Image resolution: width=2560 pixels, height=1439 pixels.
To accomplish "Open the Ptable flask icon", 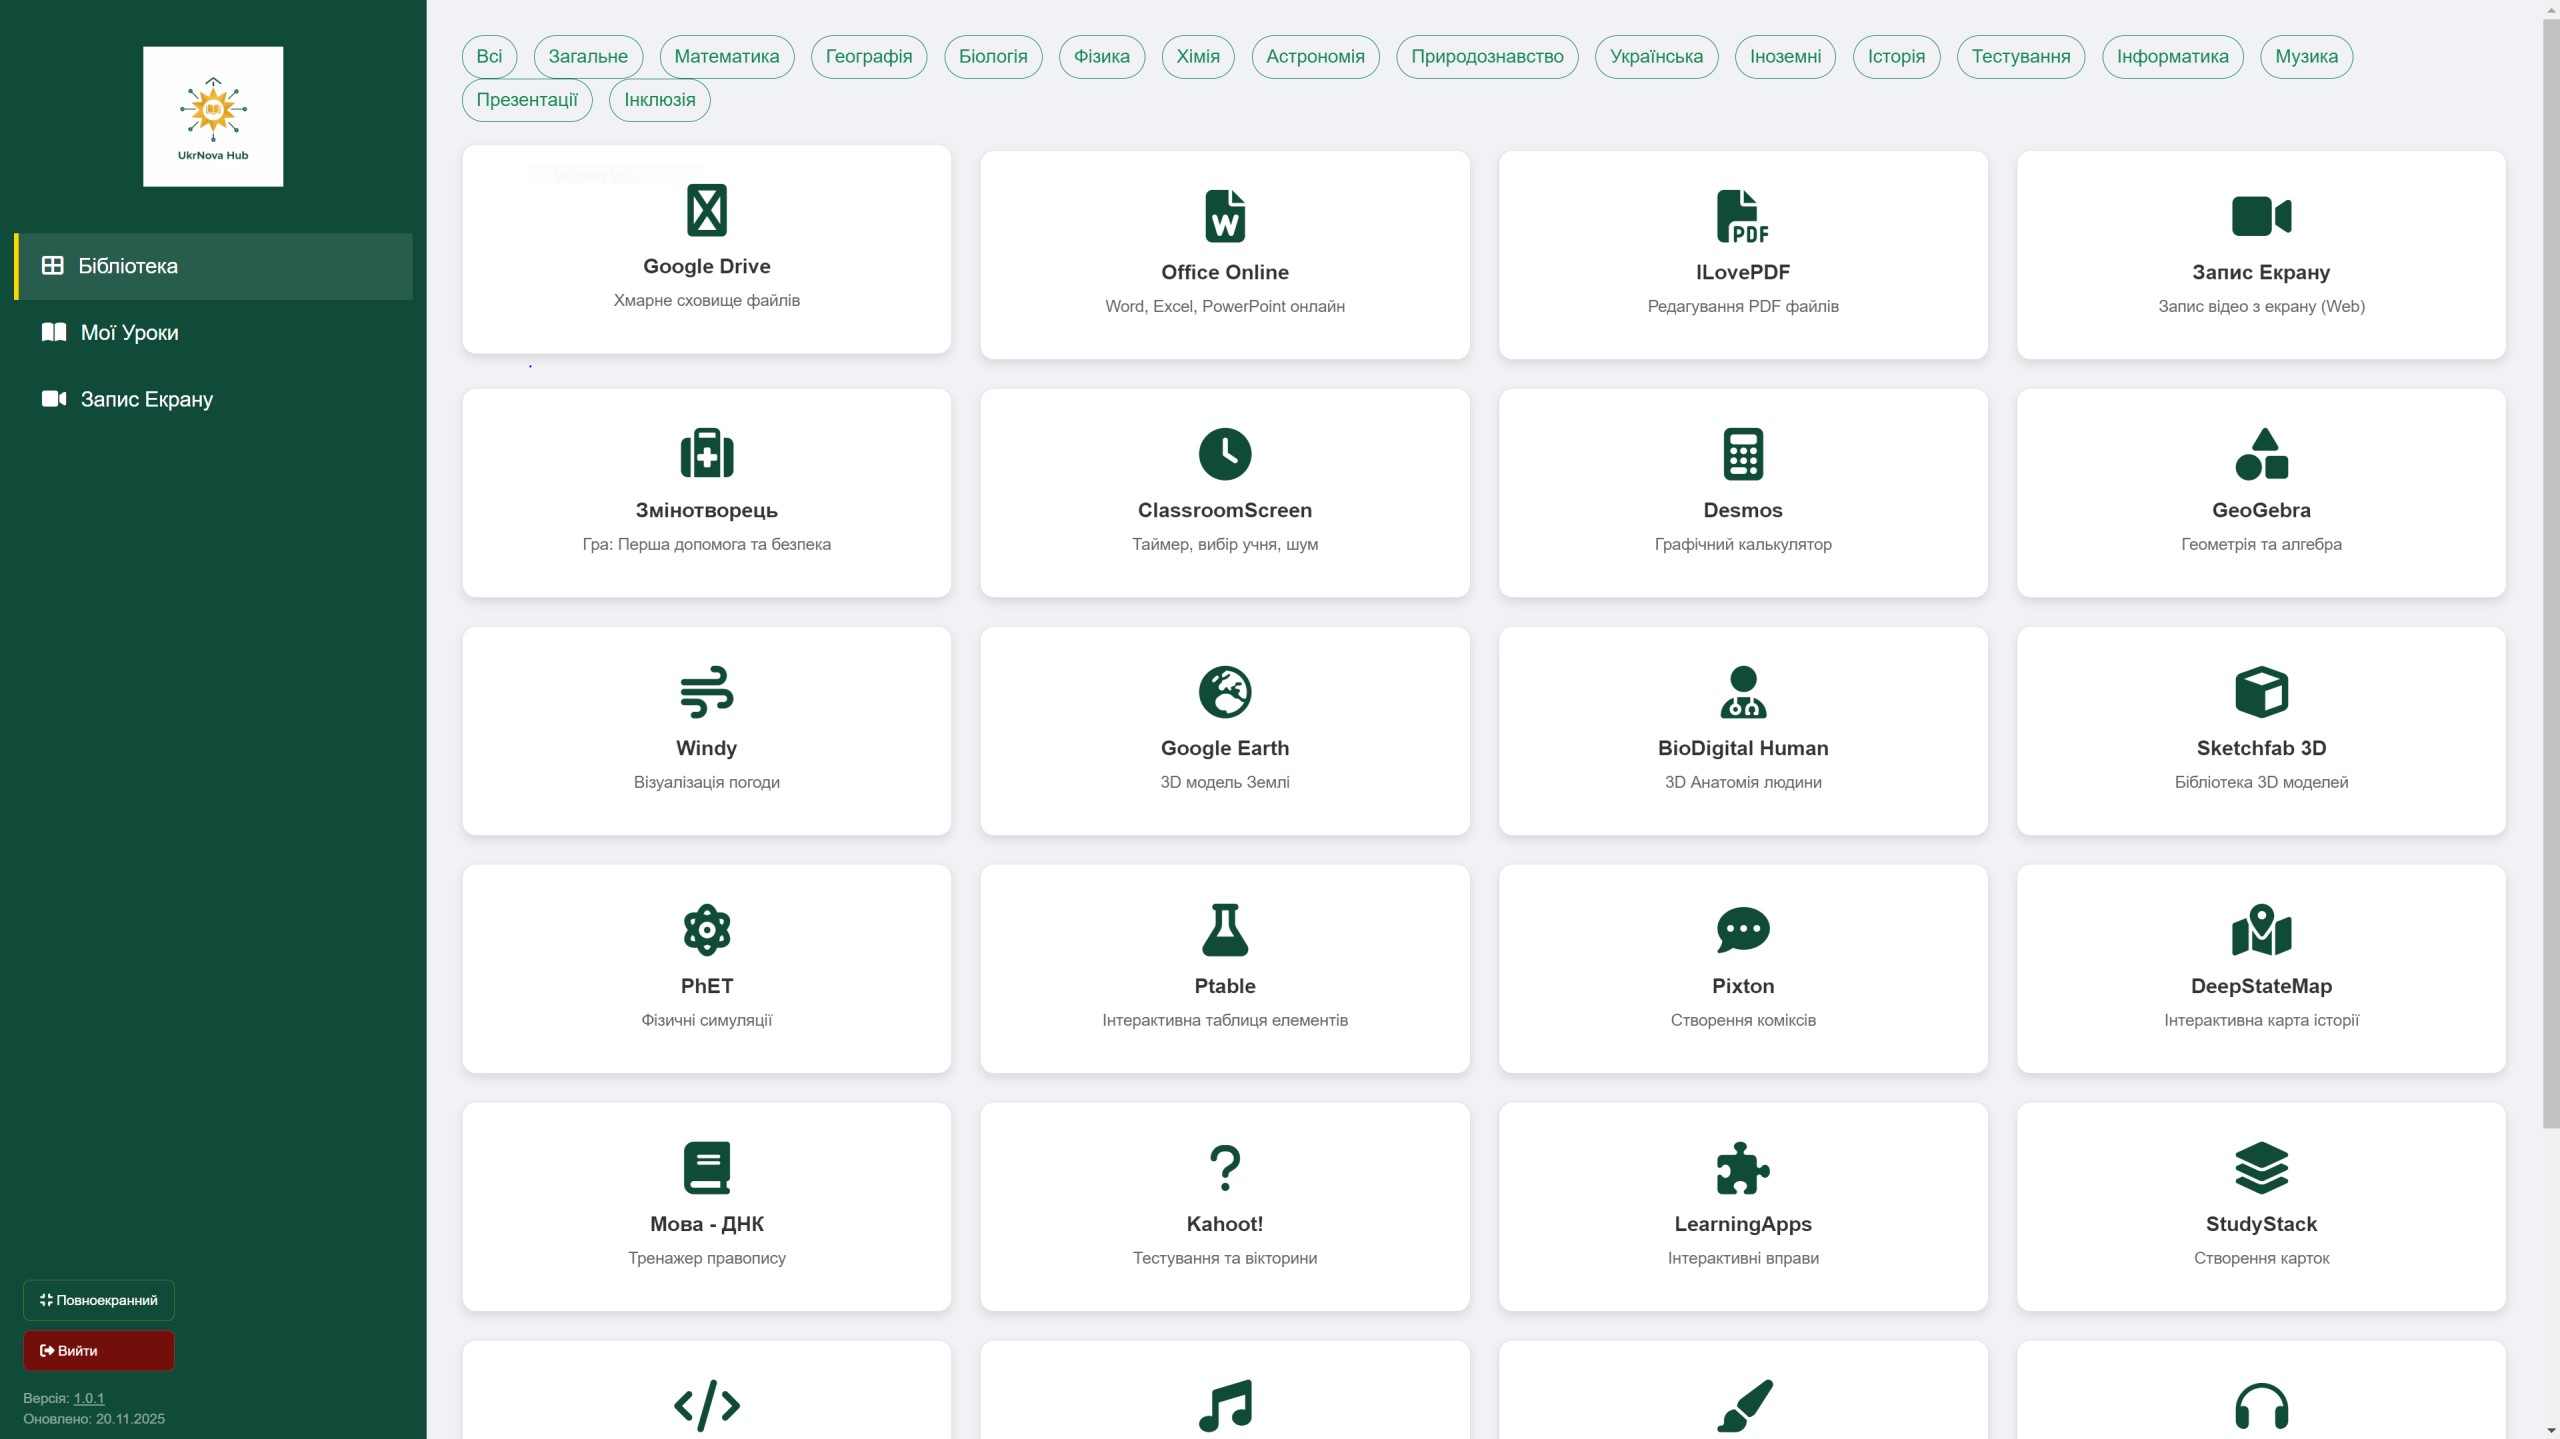I will 1224,930.
